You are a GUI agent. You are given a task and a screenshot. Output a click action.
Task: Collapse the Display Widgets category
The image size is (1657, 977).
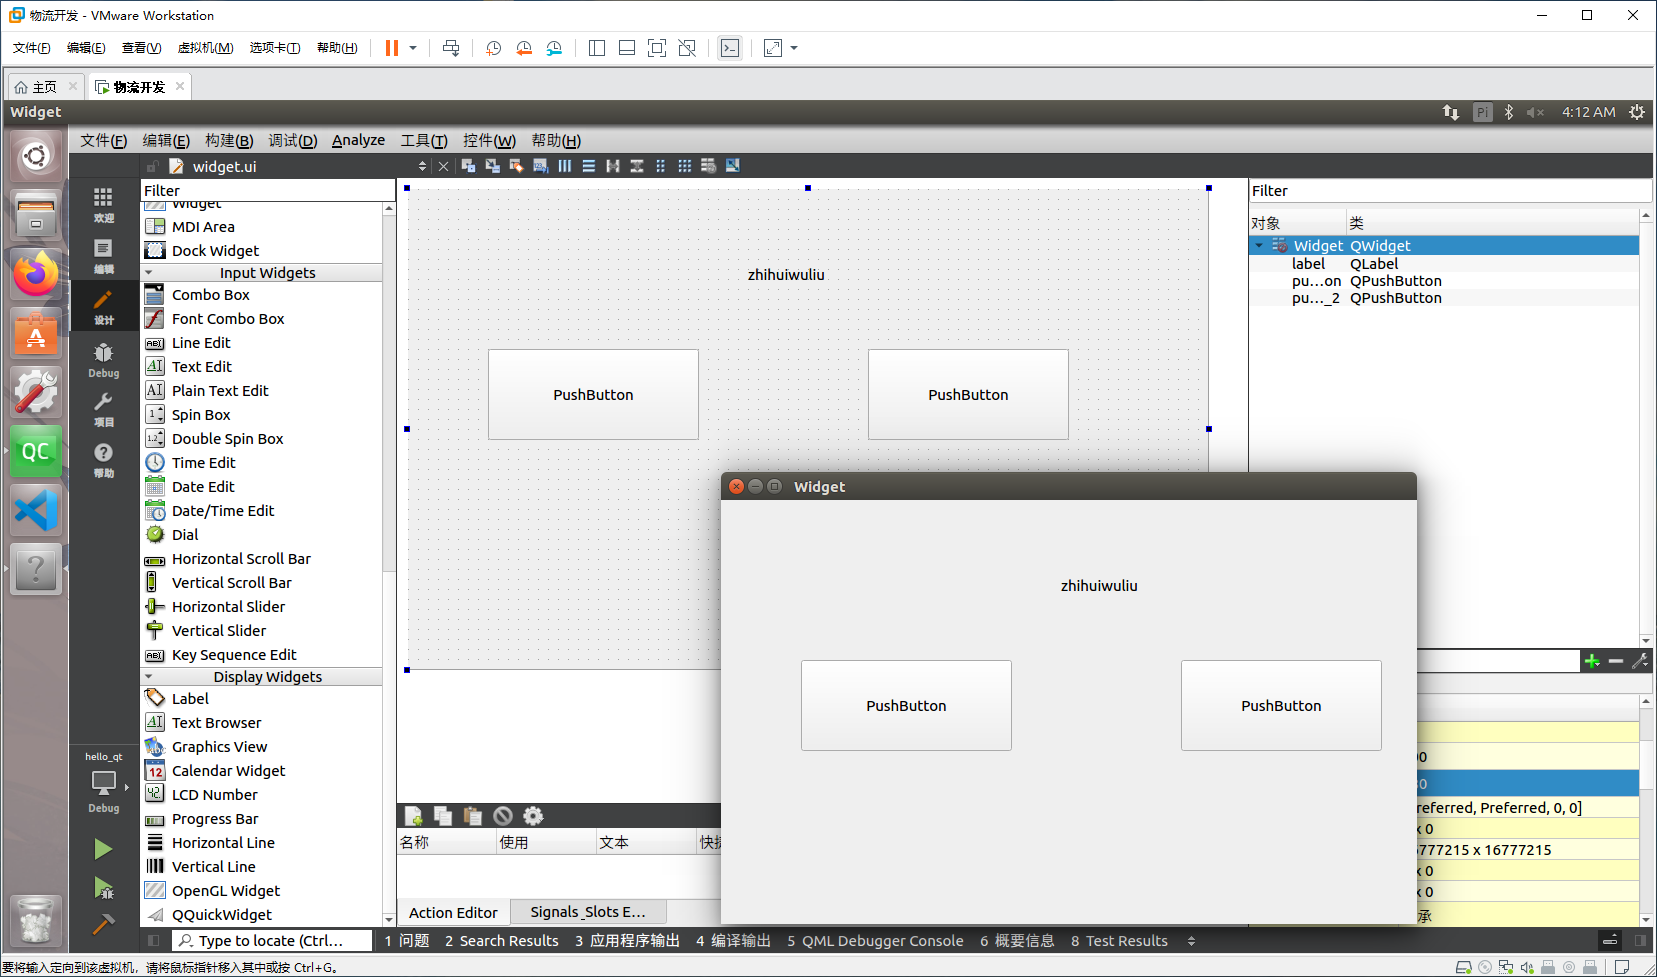149,677
